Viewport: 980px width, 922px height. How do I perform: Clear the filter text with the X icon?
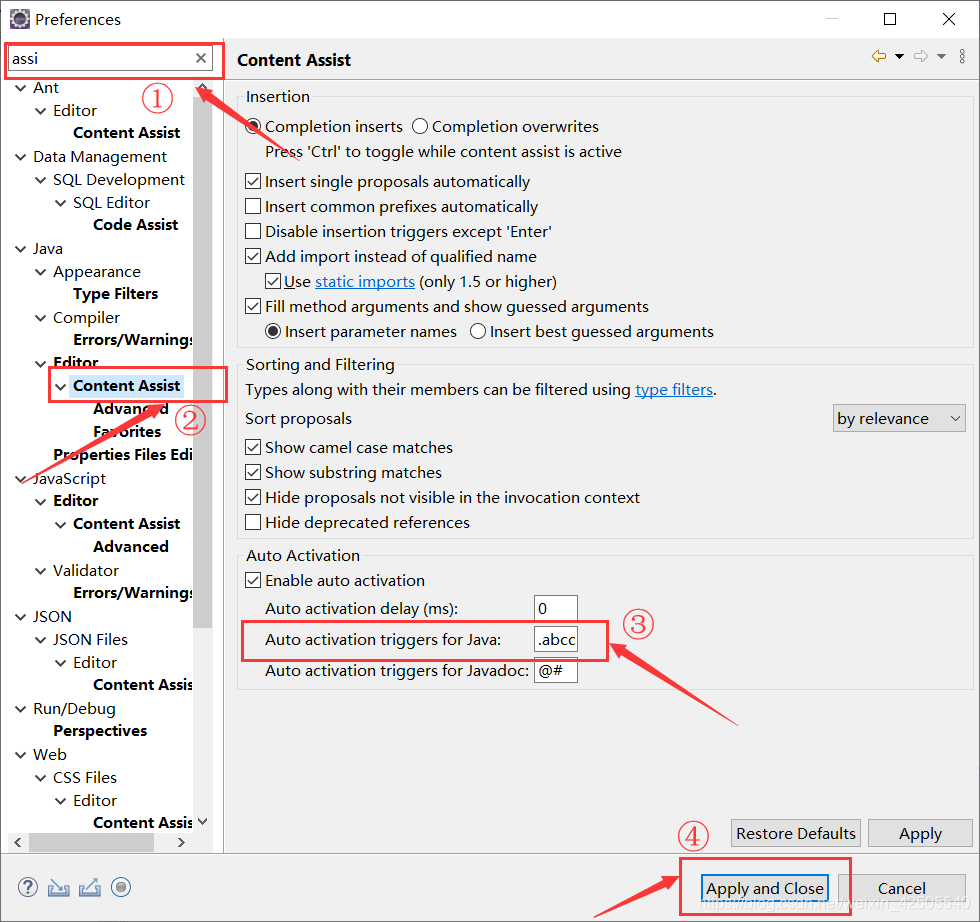click(201, 58)
